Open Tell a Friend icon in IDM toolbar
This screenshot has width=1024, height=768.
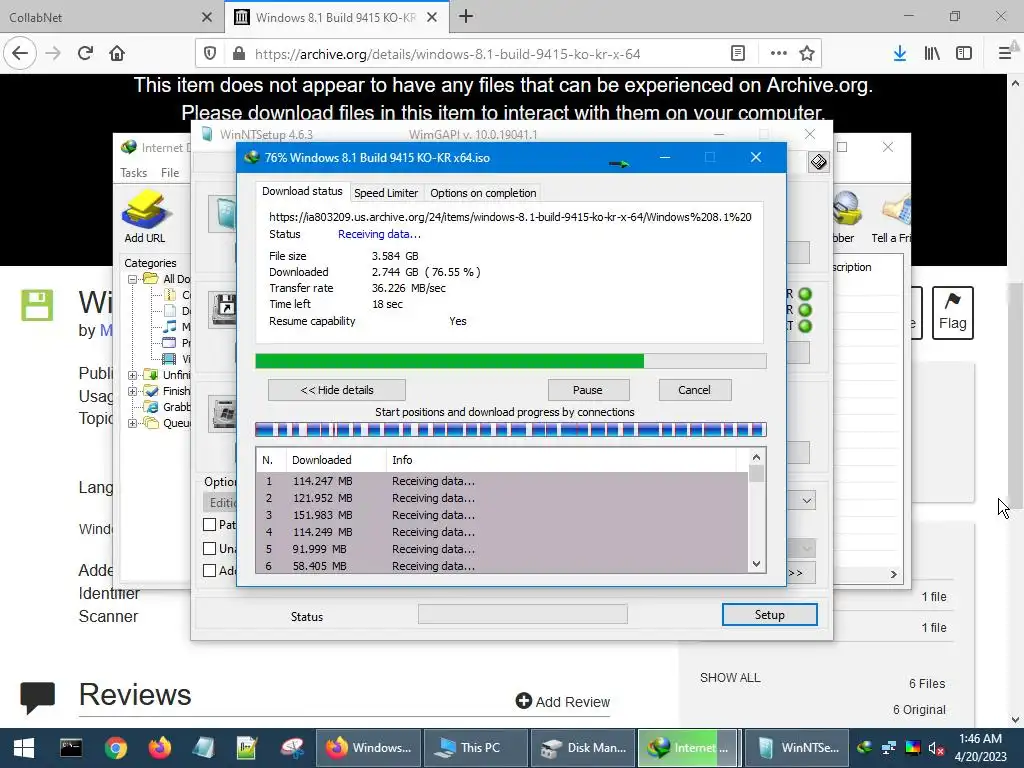pyautogui.click(x=893, y=217)
